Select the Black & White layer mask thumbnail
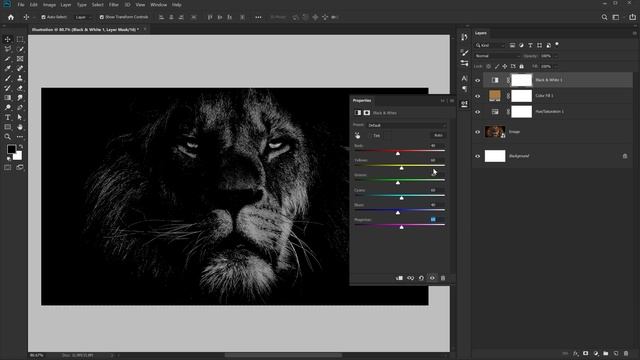640x360 pixels. [x=522, y=80]
